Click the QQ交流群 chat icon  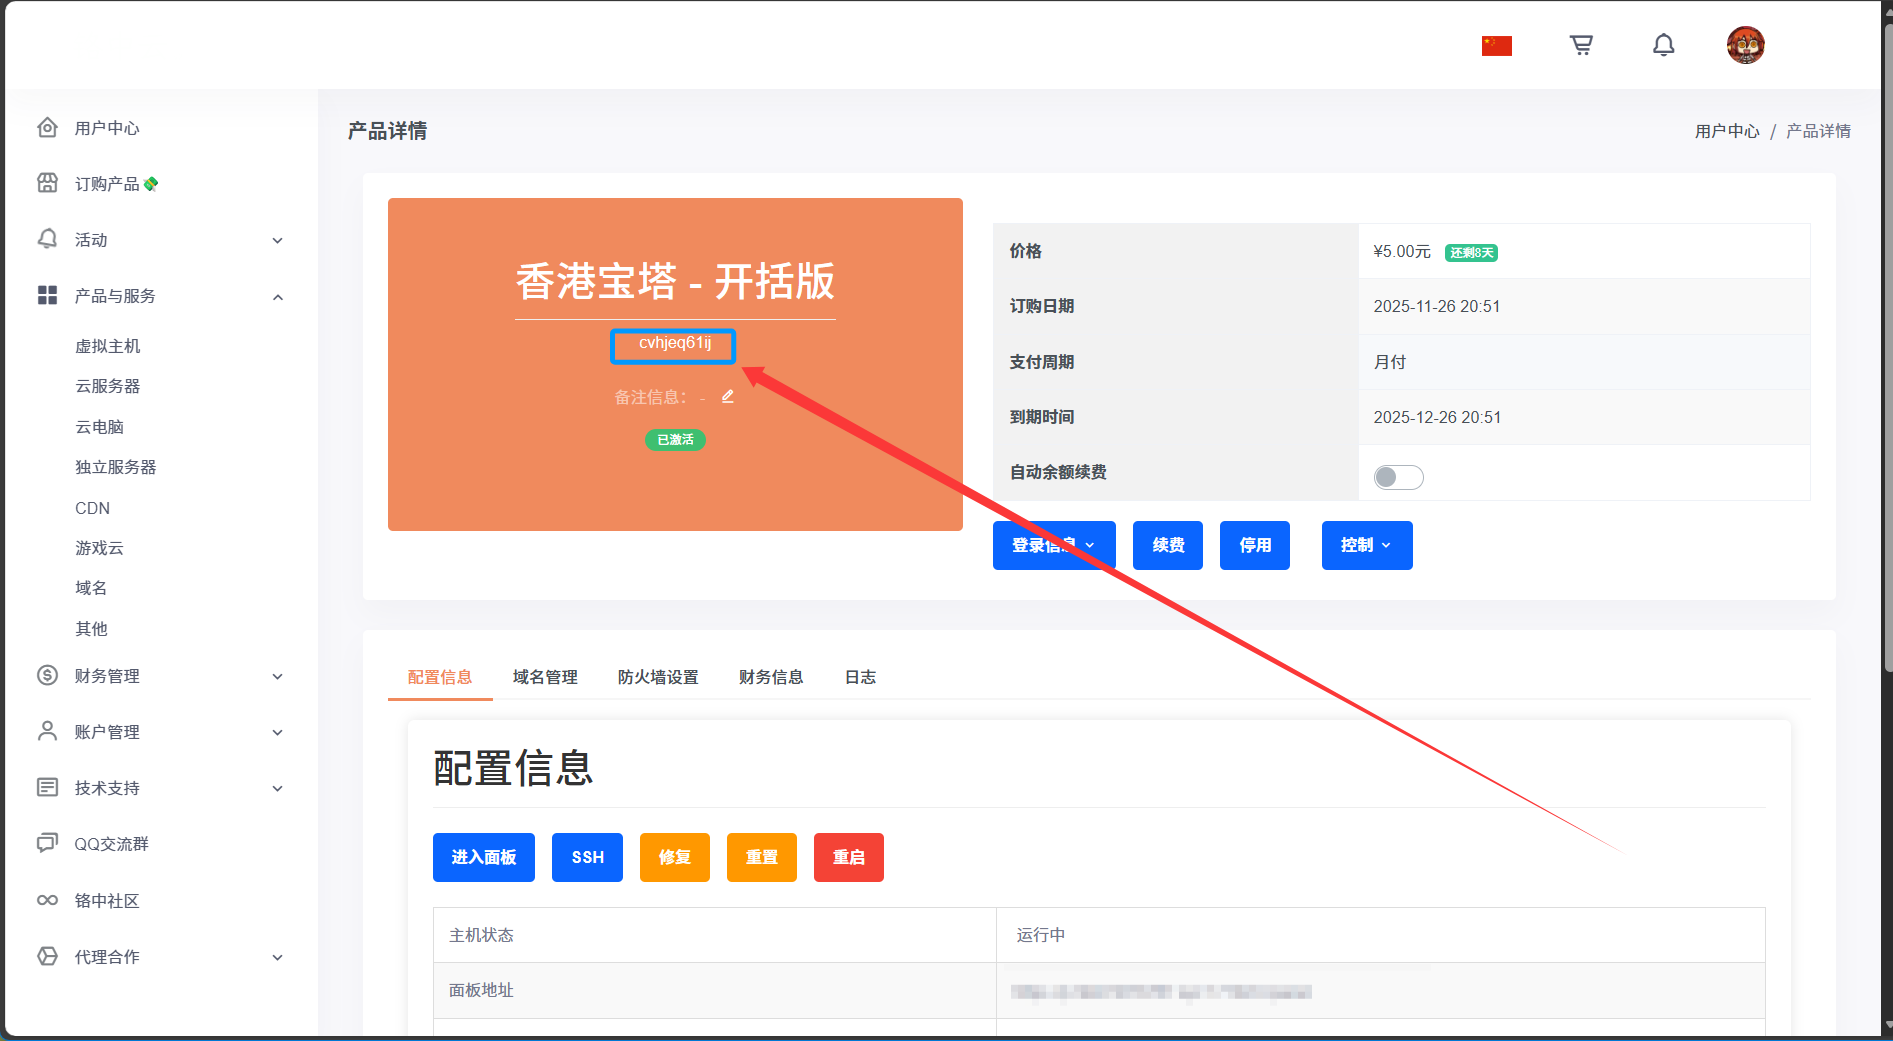[x=47, y=843]
